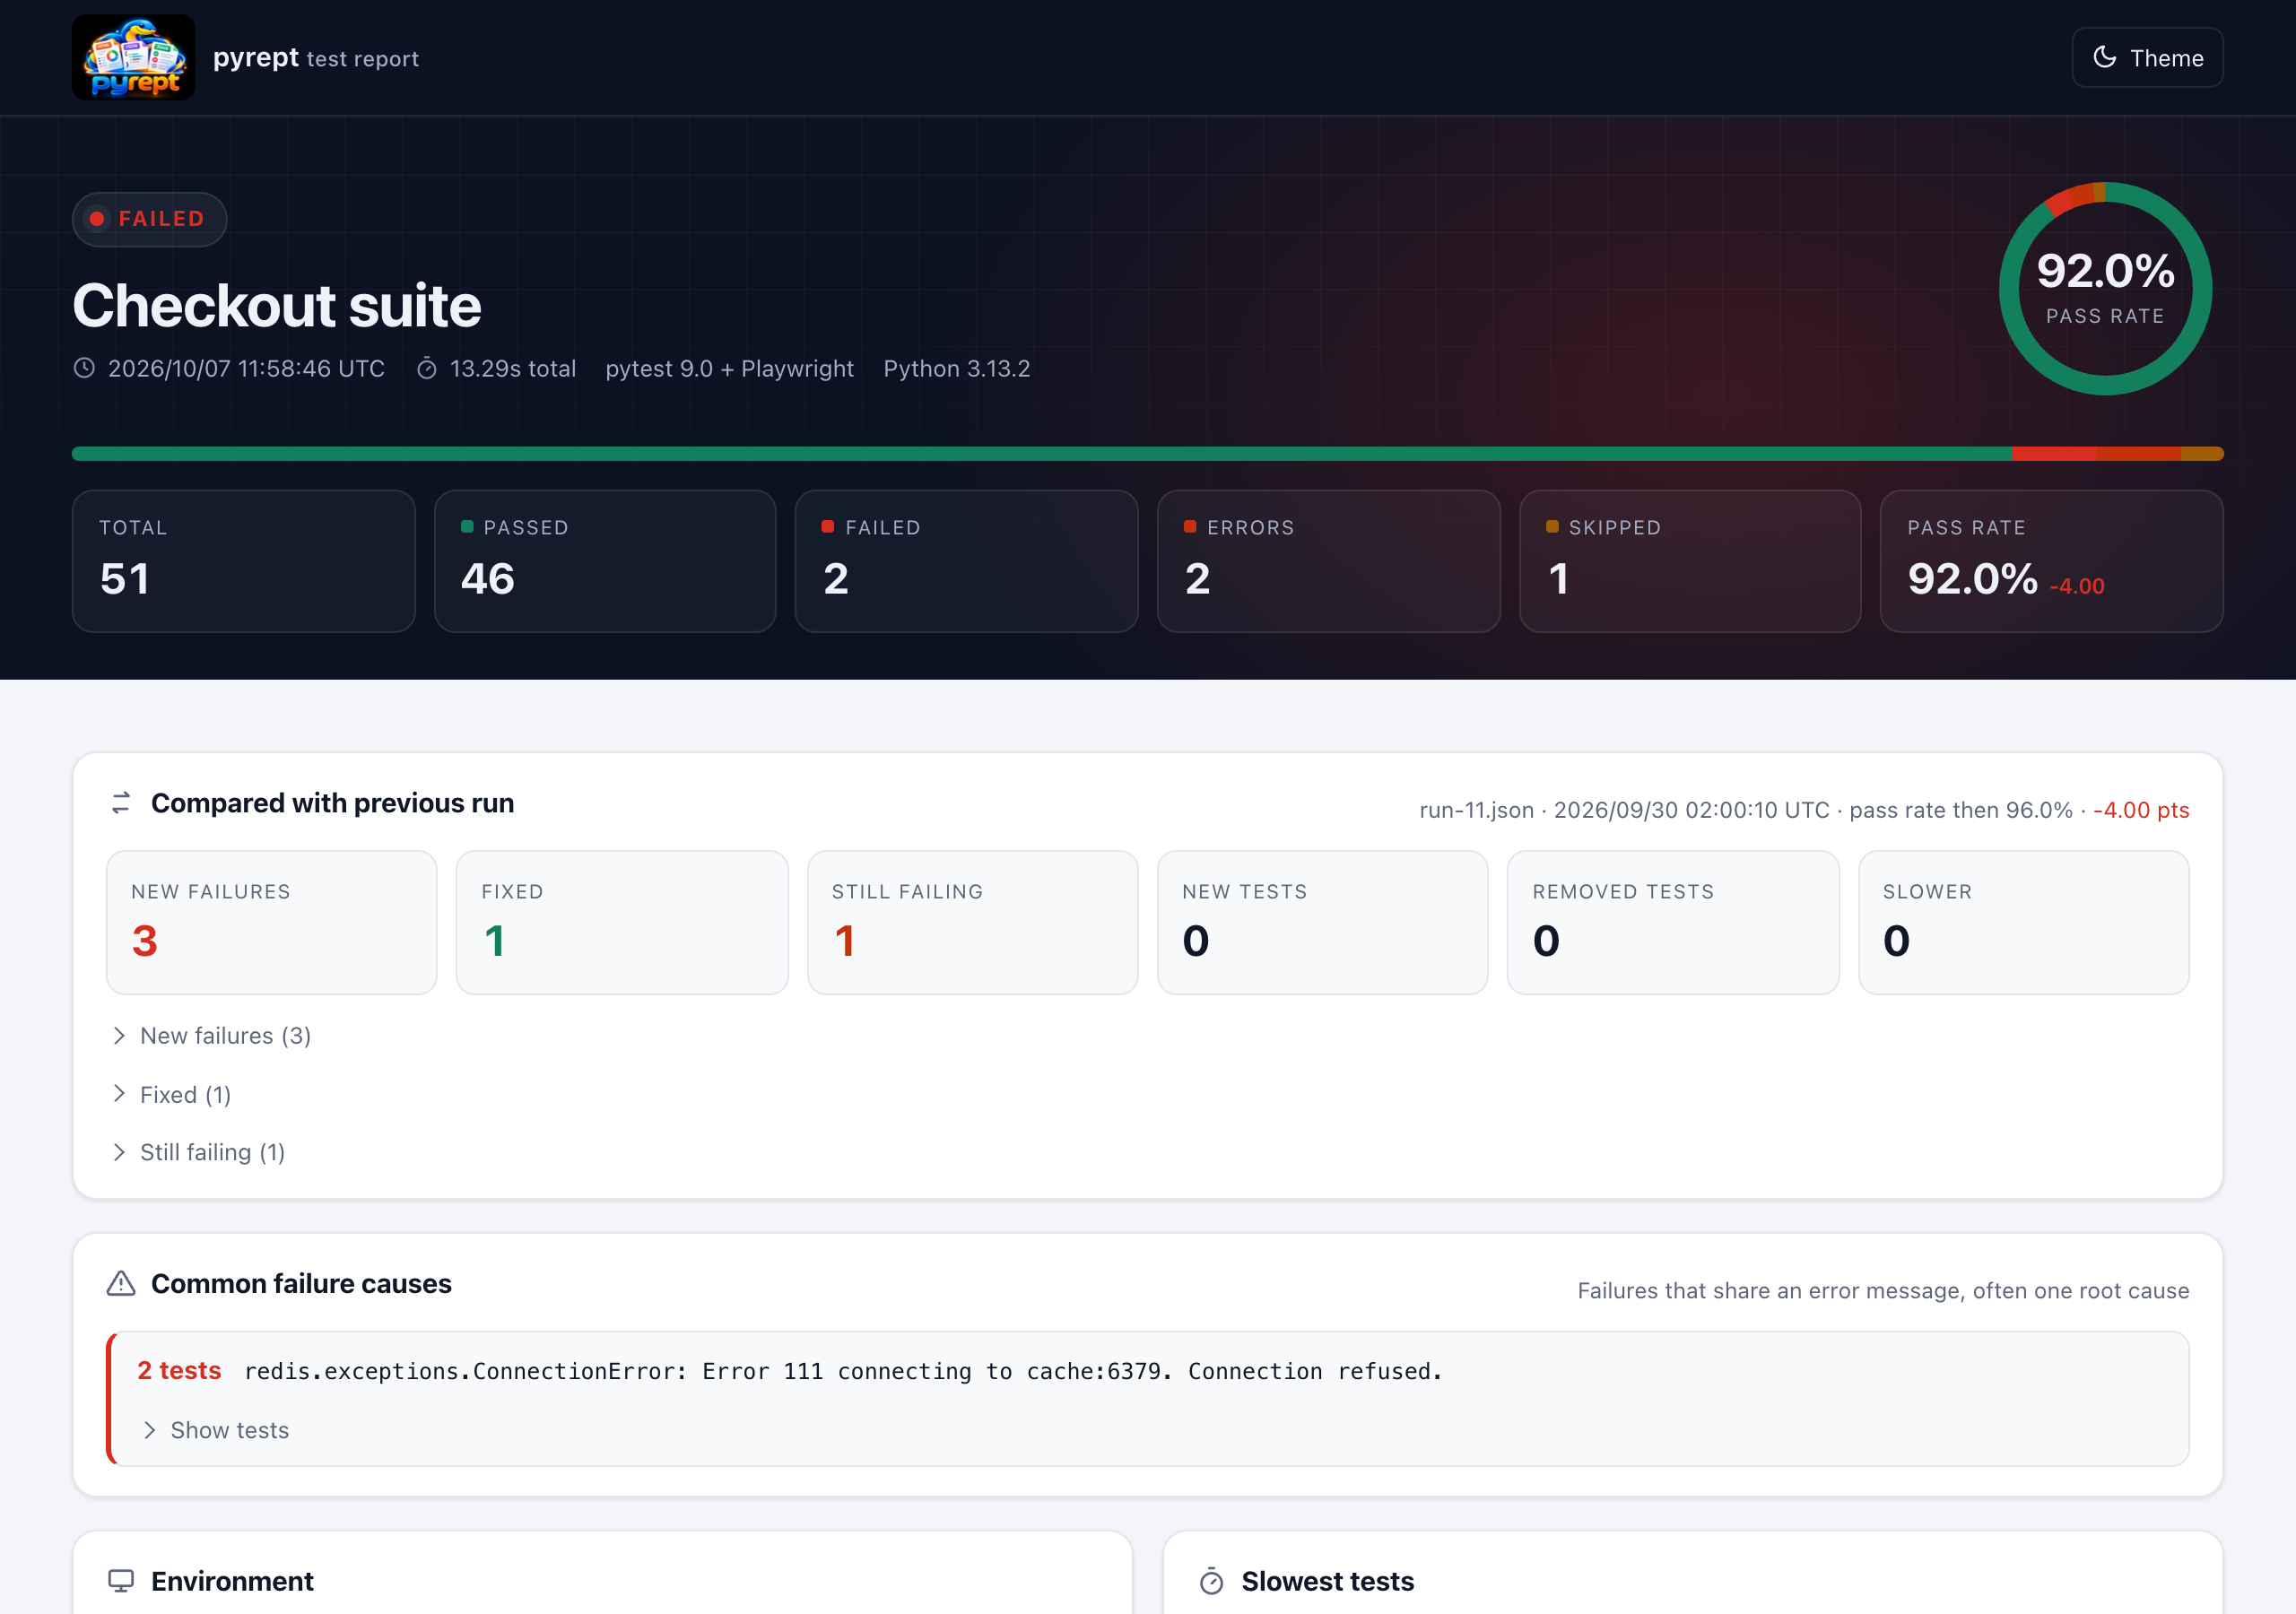Viewport: 2296px width, 1614px height.
Task: Click the moon icon in Theme button
Action: tap(2104, 57)
